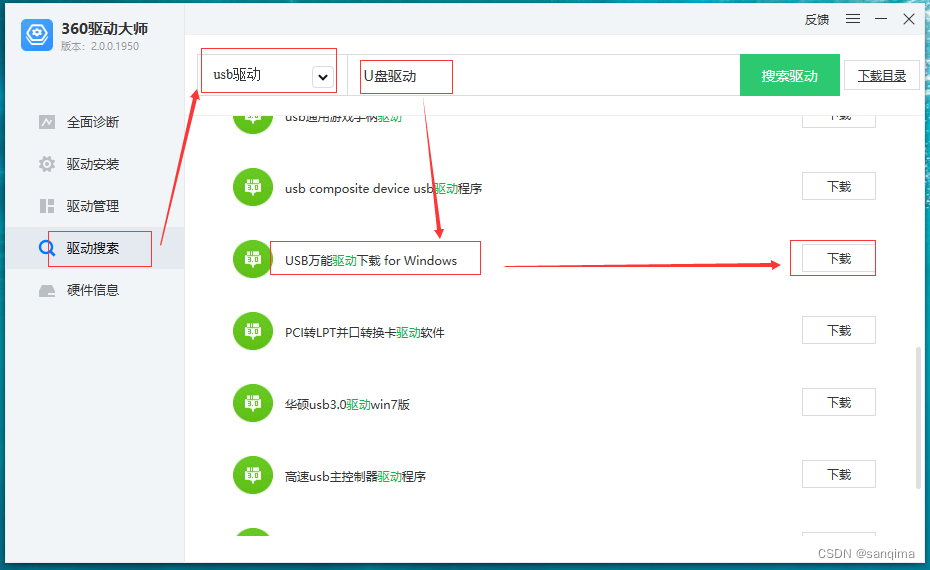Click icon beside 华硕usb3.0驱动win7版
930x570 pixels.
tap(253, 403)
